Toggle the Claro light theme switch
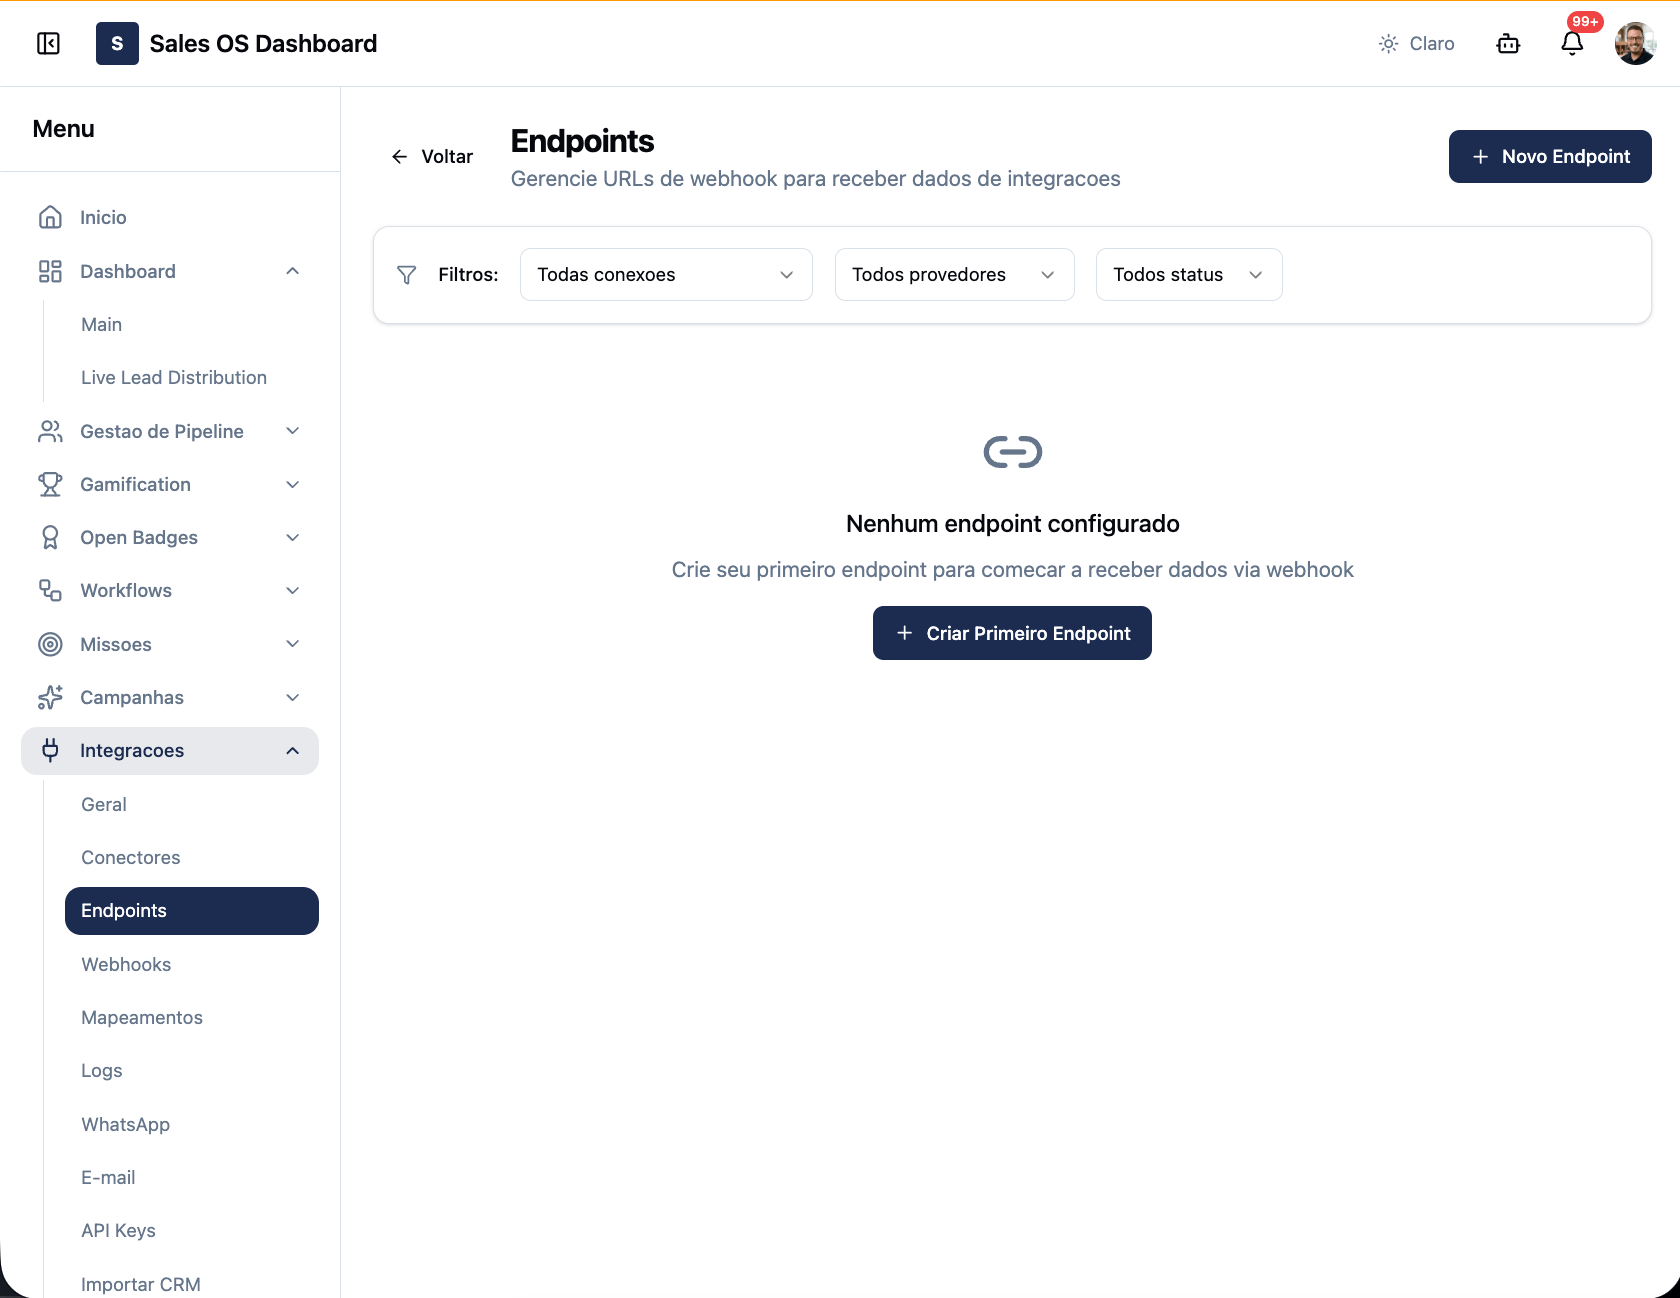The height and width of the screenshot is (1298, 1680). pos(1416,43)
